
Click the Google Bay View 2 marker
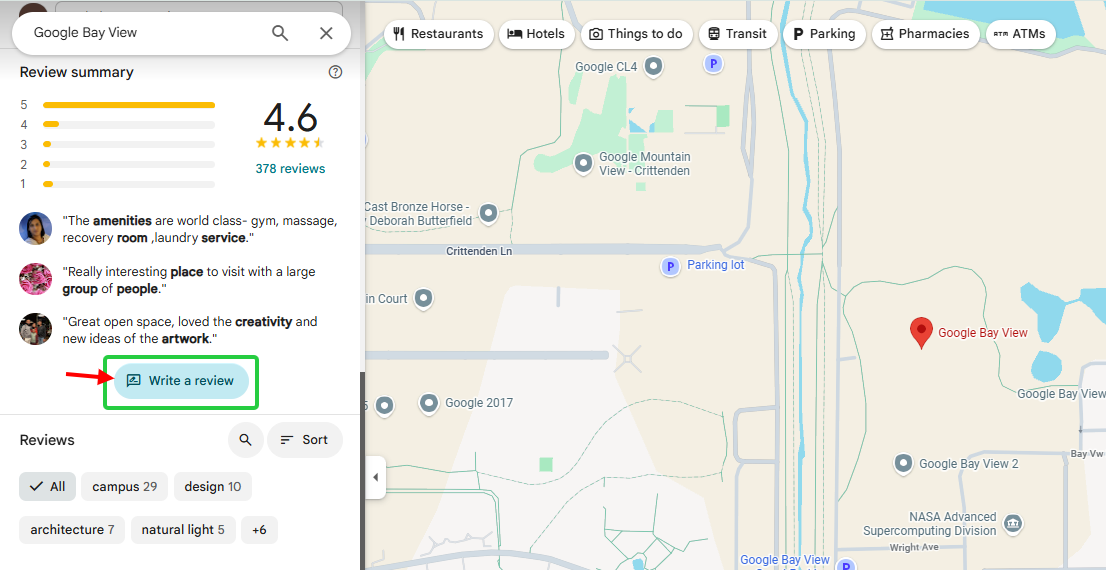pyautogui.click(x=904, y=463)
